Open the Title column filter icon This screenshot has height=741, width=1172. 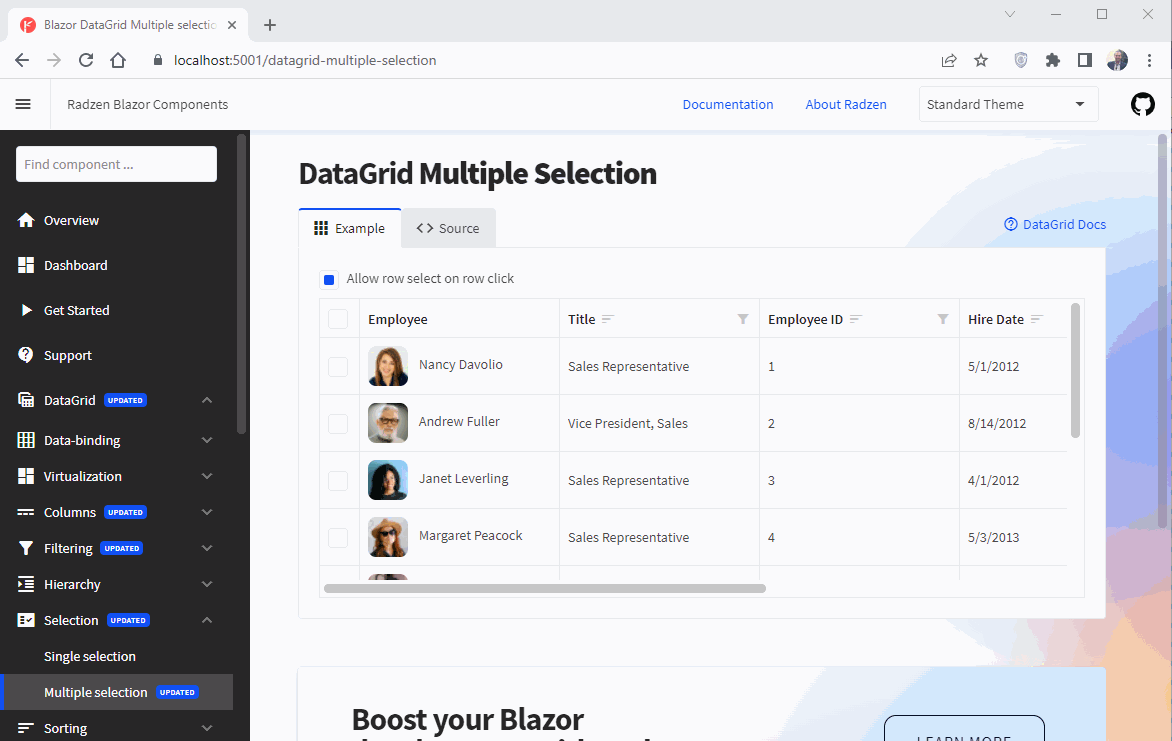[x=743, y=319]
